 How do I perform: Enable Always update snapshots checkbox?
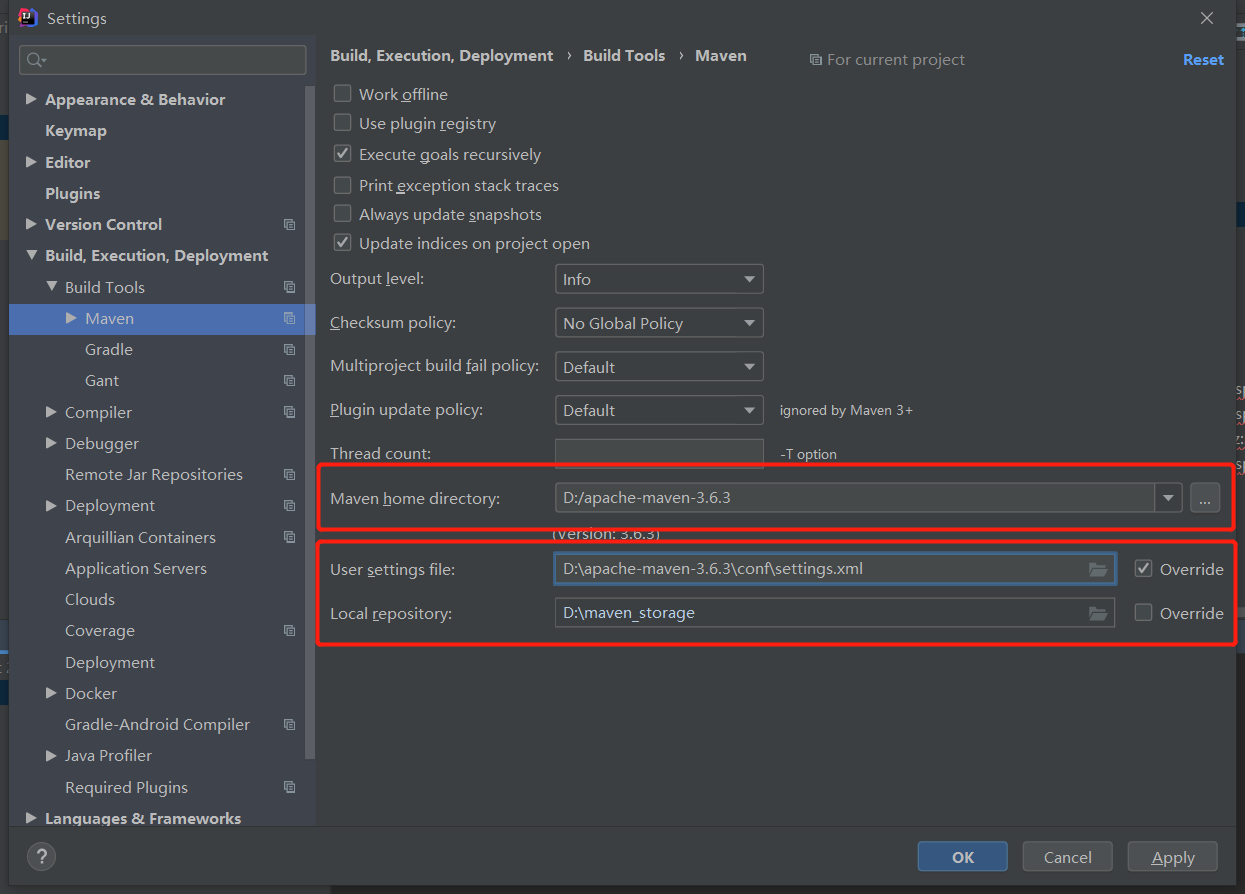click(x=342, y=214)
